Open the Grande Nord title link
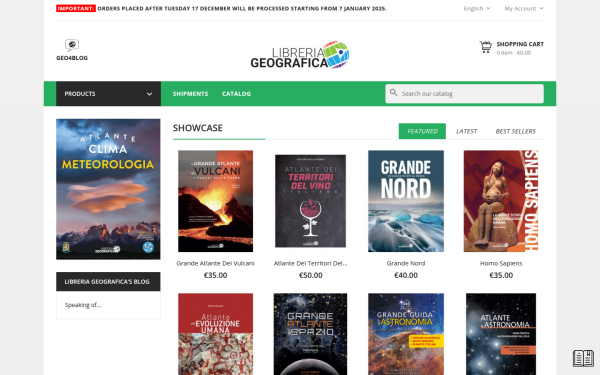600x375 pixels. [x=406, y=263]
